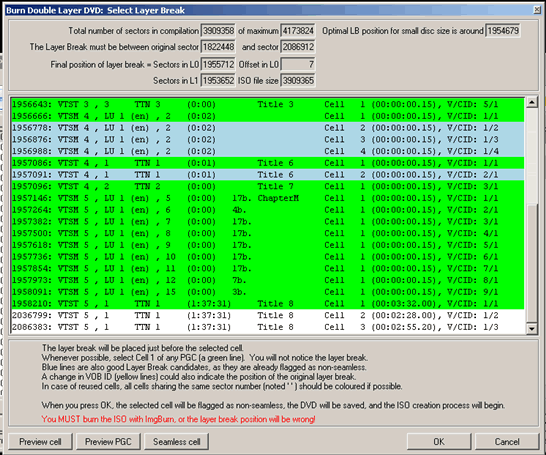This screenshot has width=546, height=455.
Task: Select row 1957382 VTSM 5 menu 7
Action: (268, 221)
